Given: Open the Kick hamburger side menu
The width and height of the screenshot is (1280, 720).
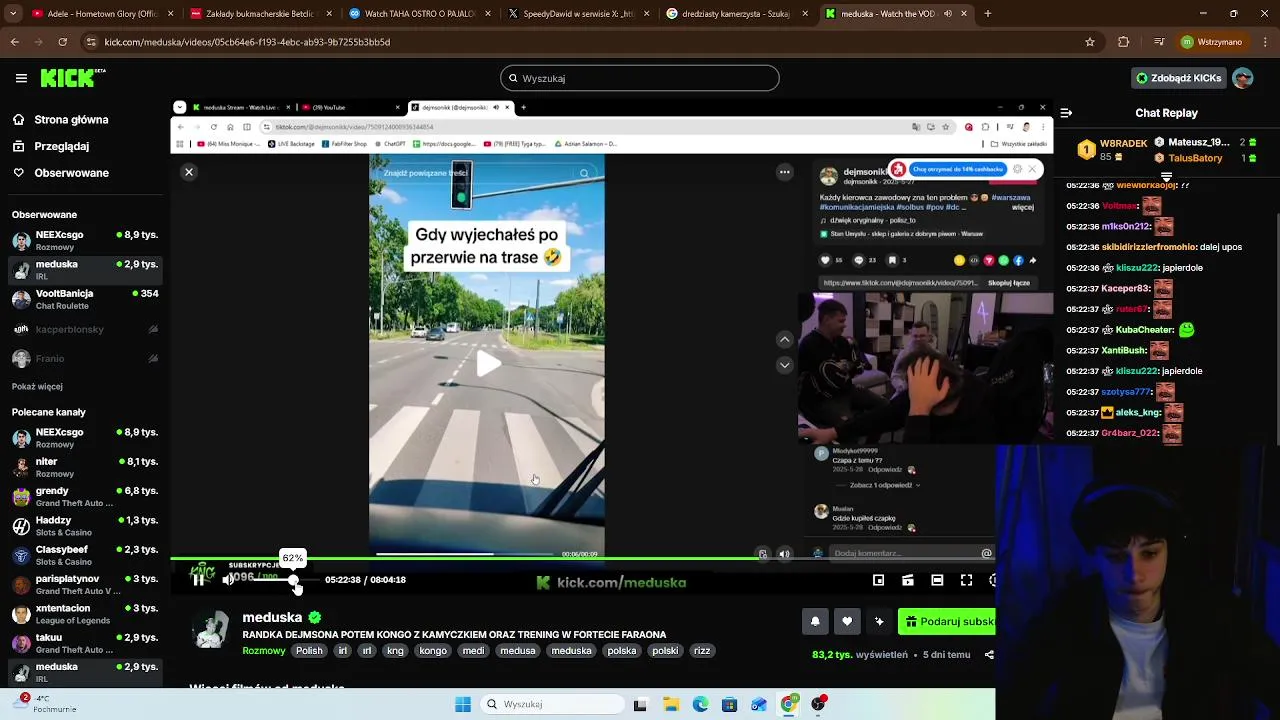Looking at the screenshot, I should (x=21, y=78).
